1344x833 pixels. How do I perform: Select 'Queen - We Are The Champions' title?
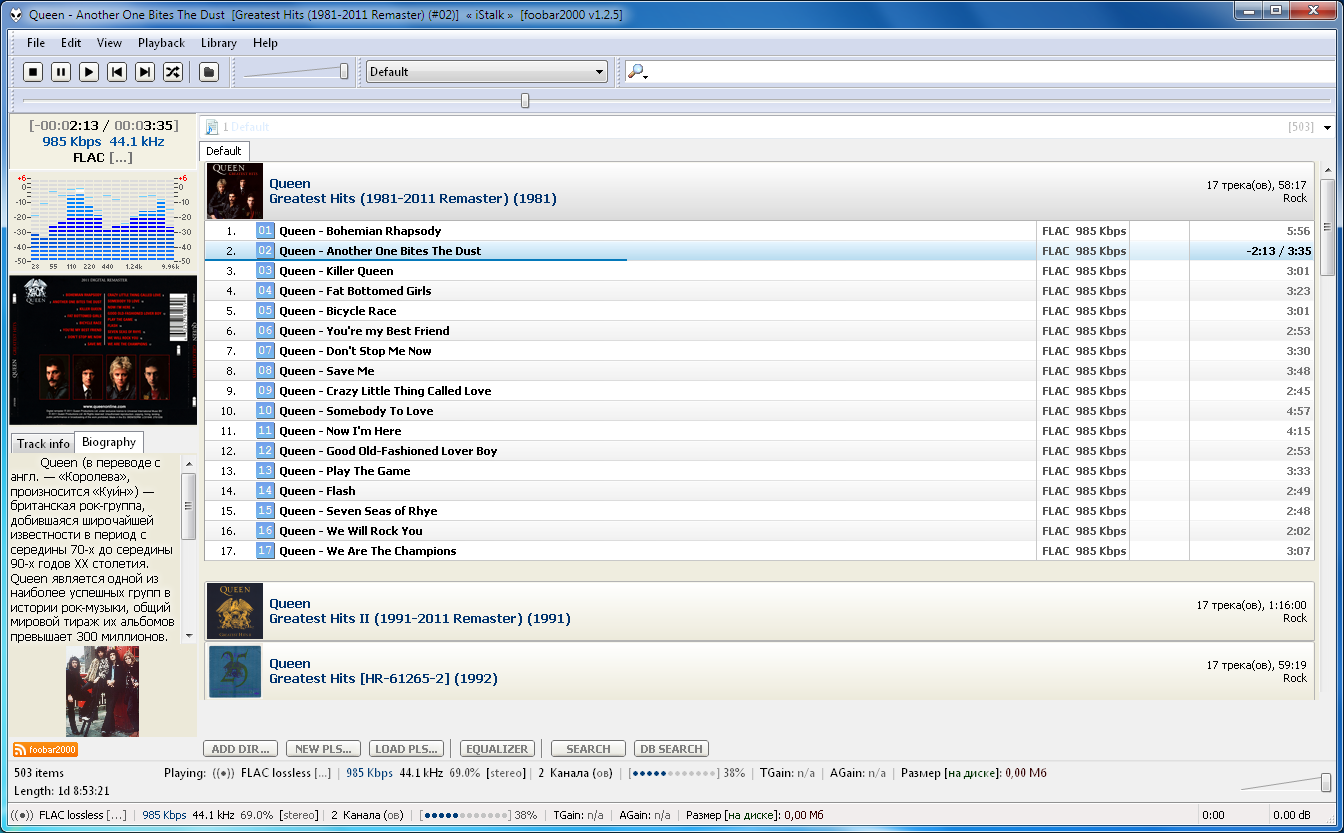tap(368, 551)
